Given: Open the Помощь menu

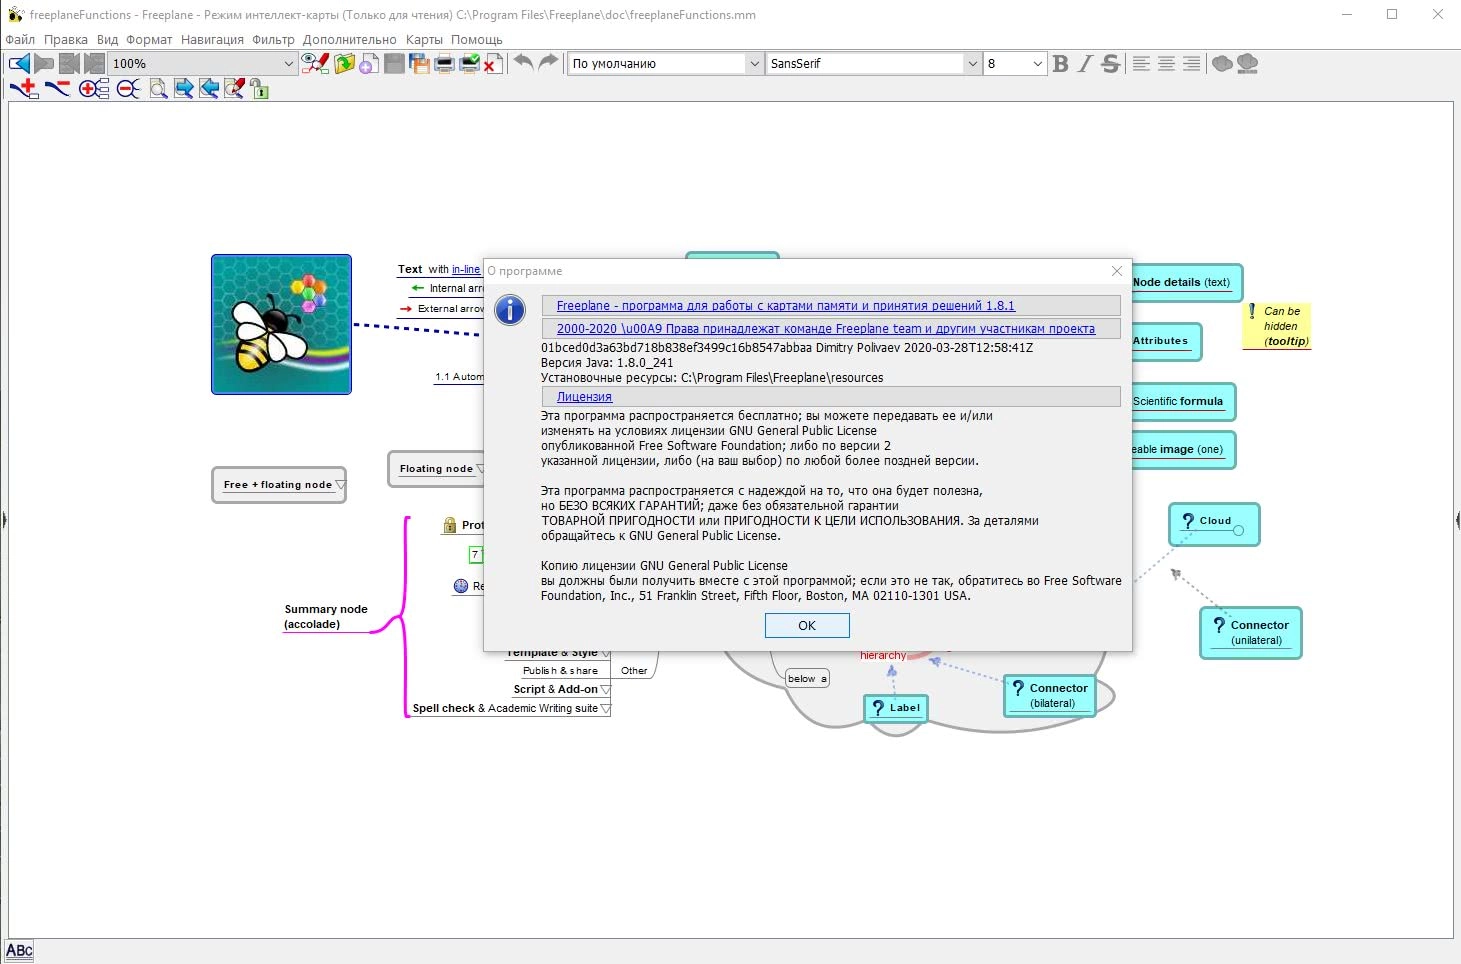Looking at the screenshot, I should [476, 40].
